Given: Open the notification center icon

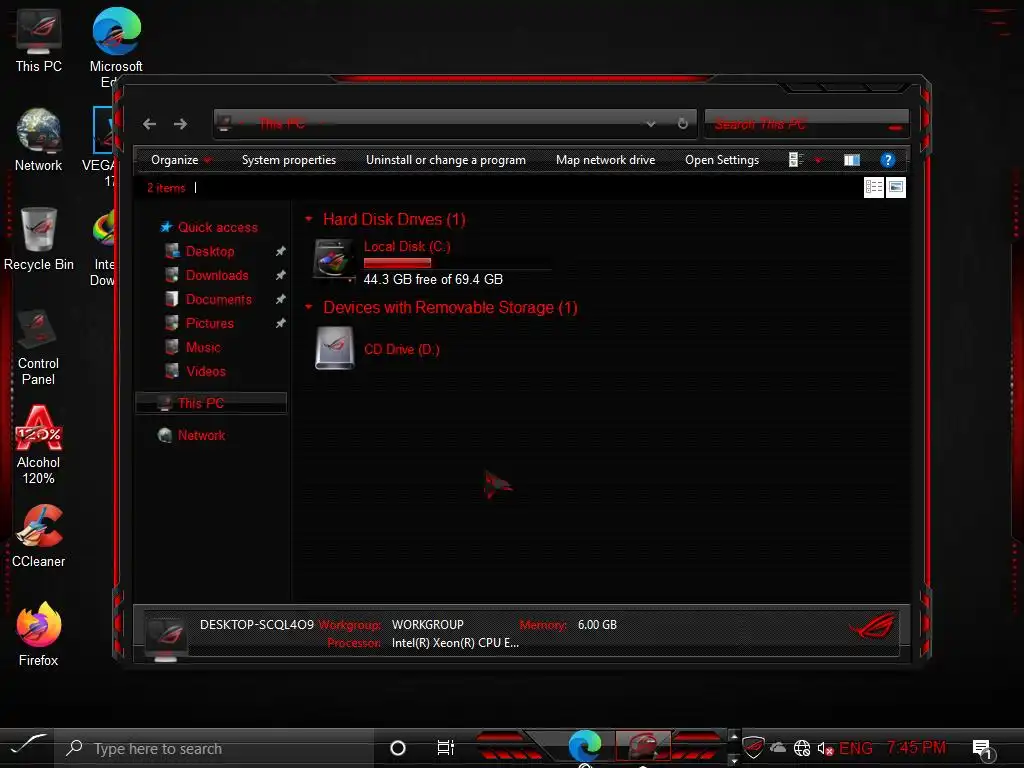Looking at the screenshot, I should [x=983, y=749].
